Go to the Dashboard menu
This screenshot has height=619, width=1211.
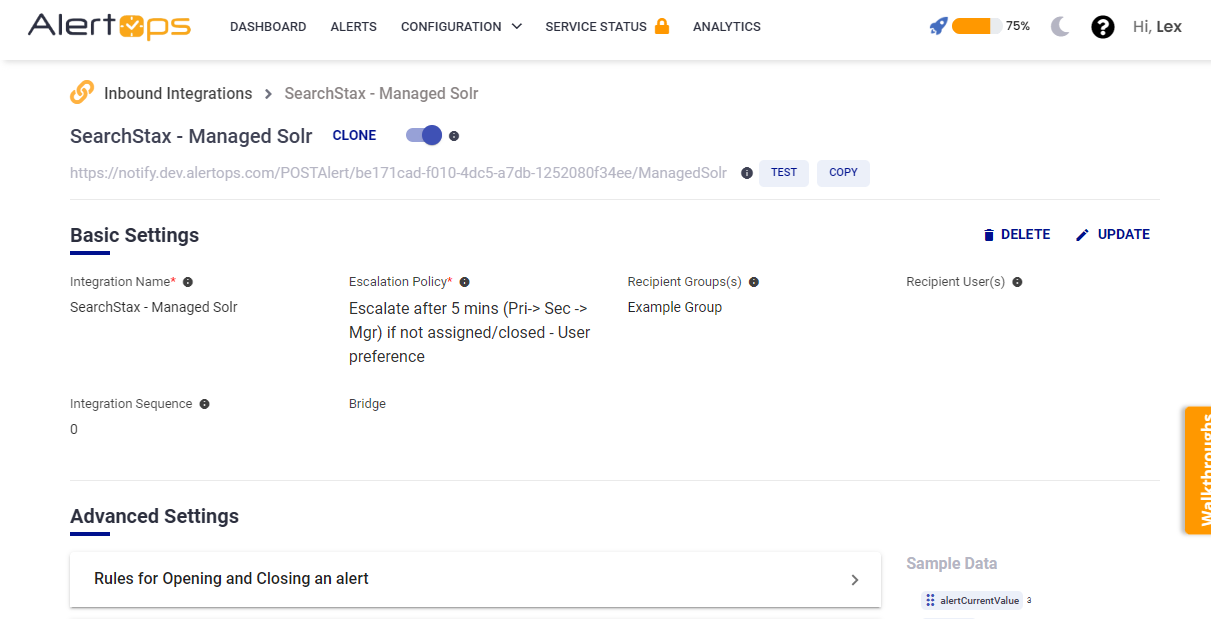[x=268, y=27]
